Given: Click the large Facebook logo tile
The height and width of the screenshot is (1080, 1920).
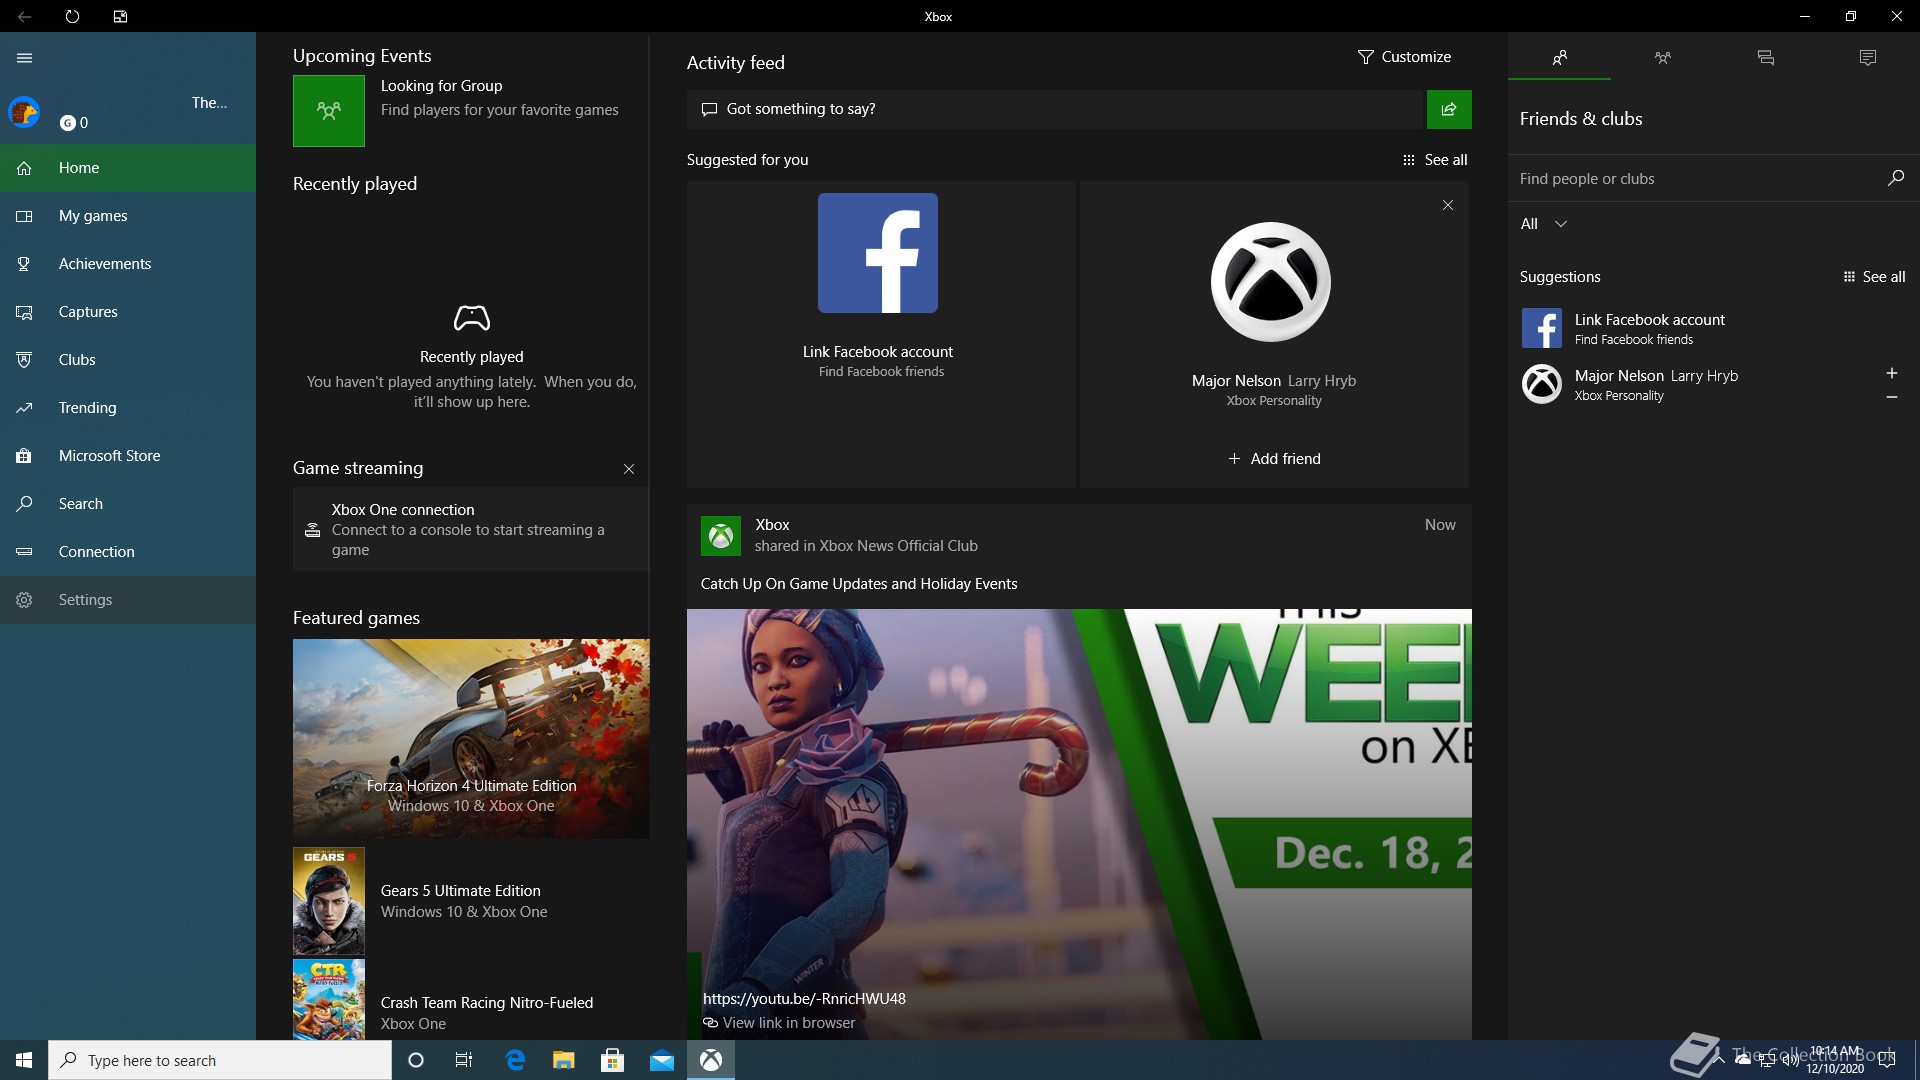Looking at the screenshot, I should [x=878, y=253].
